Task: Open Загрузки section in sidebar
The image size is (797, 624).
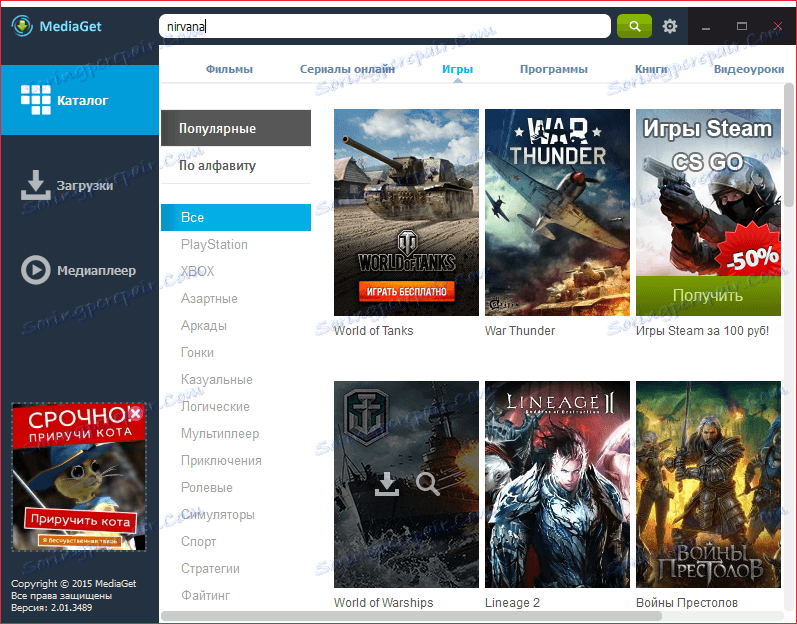Action: point(80,185)
